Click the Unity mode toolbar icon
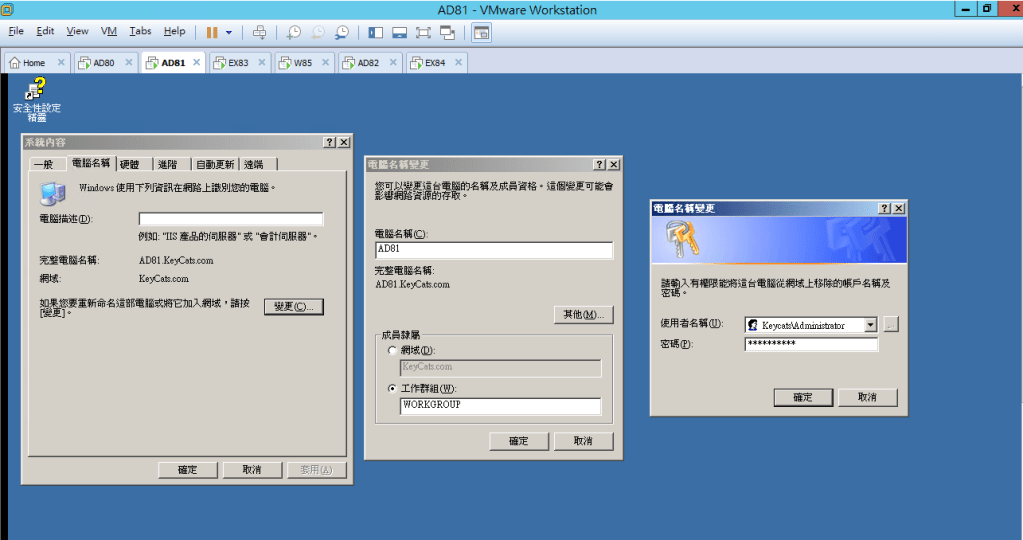 447,32
